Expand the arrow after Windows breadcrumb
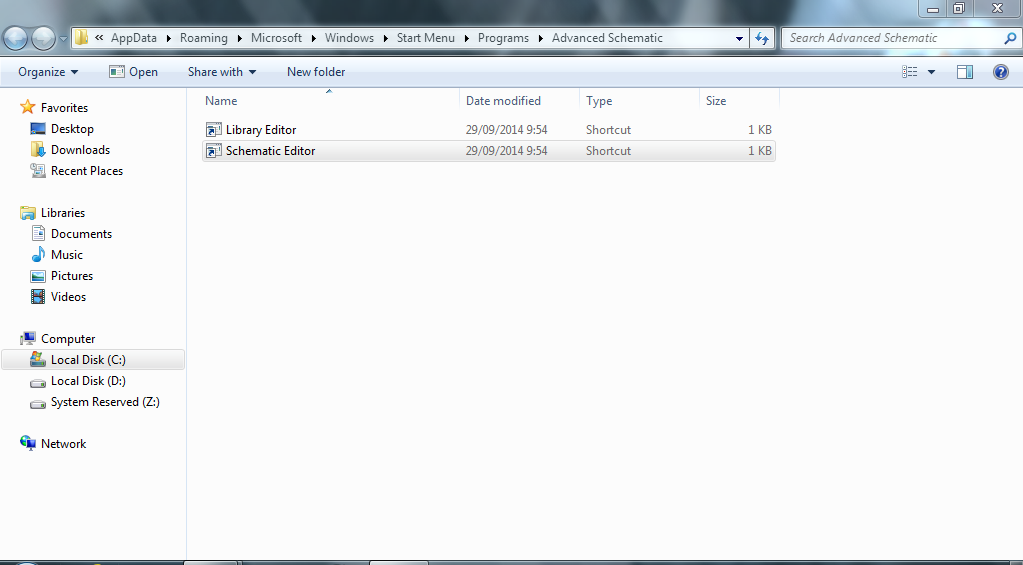Image resolution: width=1023 pixels, height=565 pixels. coord(385,38)
